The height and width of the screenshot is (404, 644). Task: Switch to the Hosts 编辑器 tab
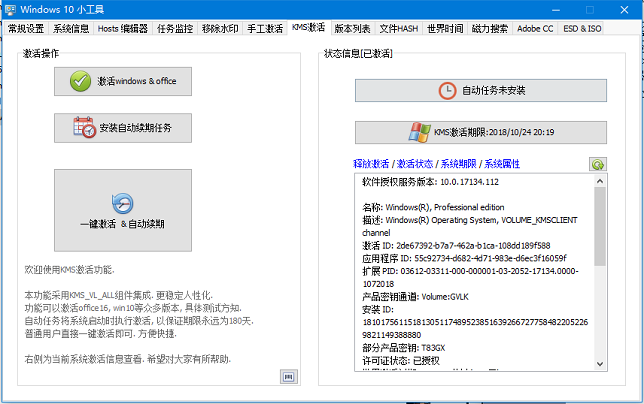point(122,29)
